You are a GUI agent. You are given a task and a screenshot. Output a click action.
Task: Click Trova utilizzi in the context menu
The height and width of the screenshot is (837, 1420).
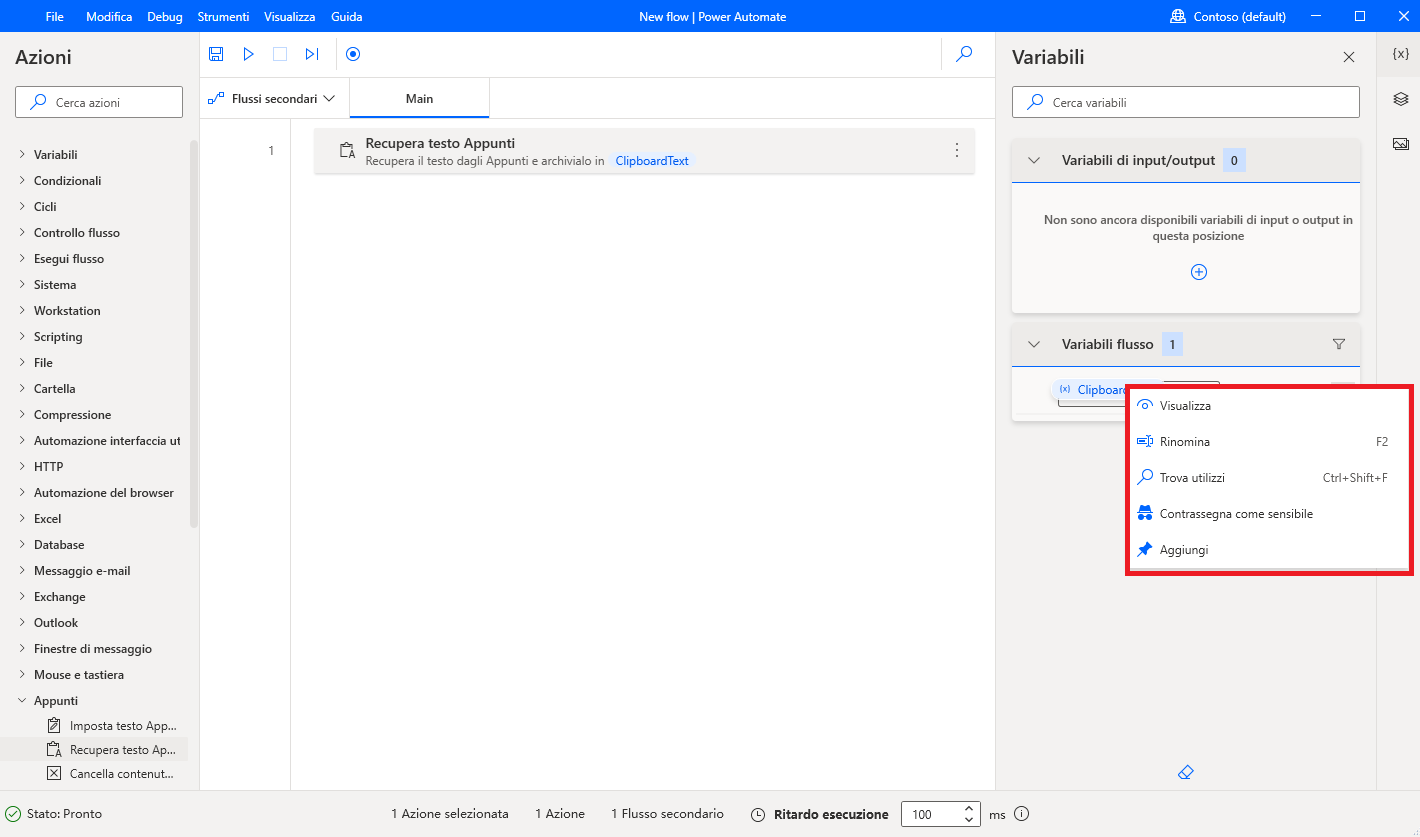point(1191,477)
